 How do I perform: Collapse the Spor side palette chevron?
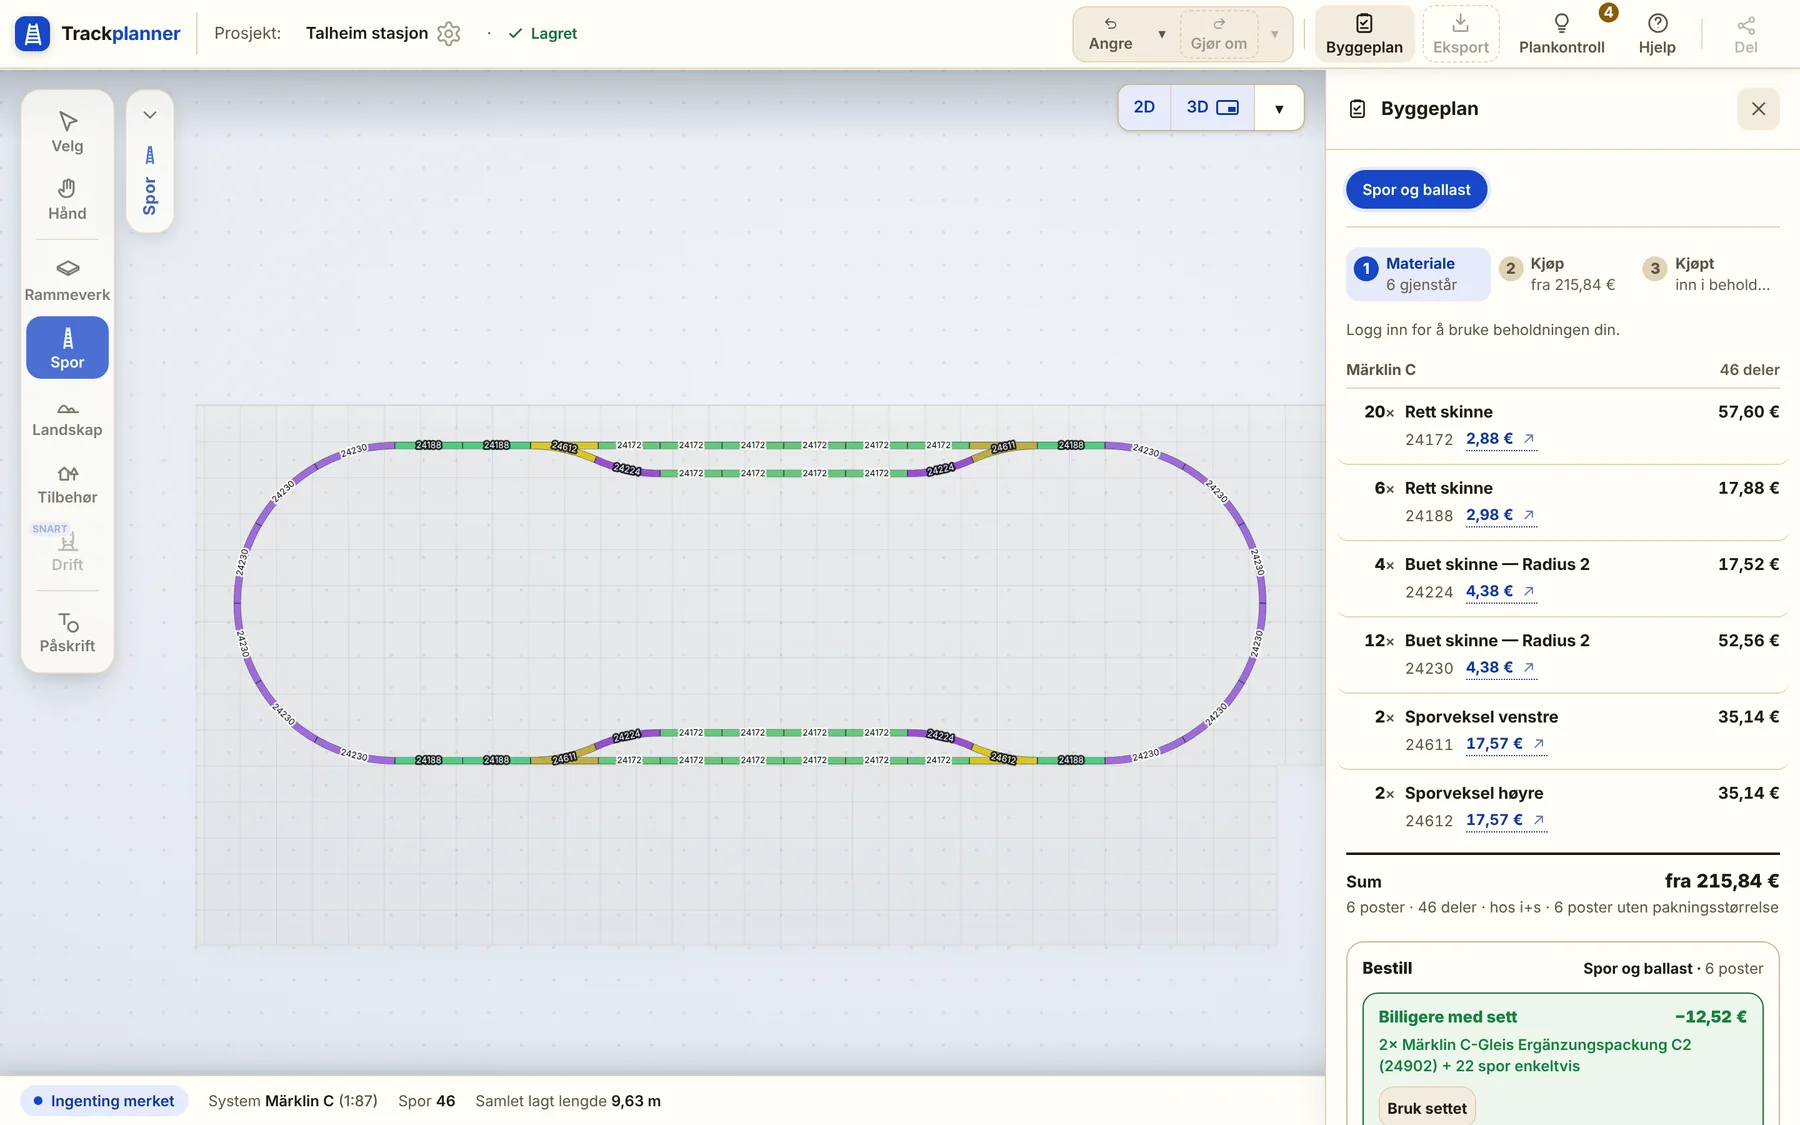coord(150,115)
